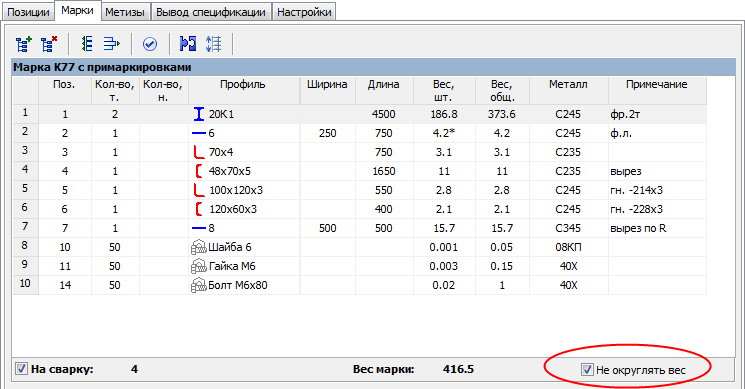Click the Кол-во, т. column header

(115, 91)
